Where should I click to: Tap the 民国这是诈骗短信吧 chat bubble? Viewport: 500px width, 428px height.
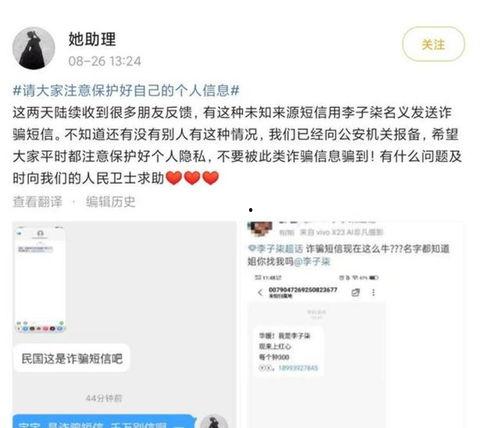[x=72, y=359]
